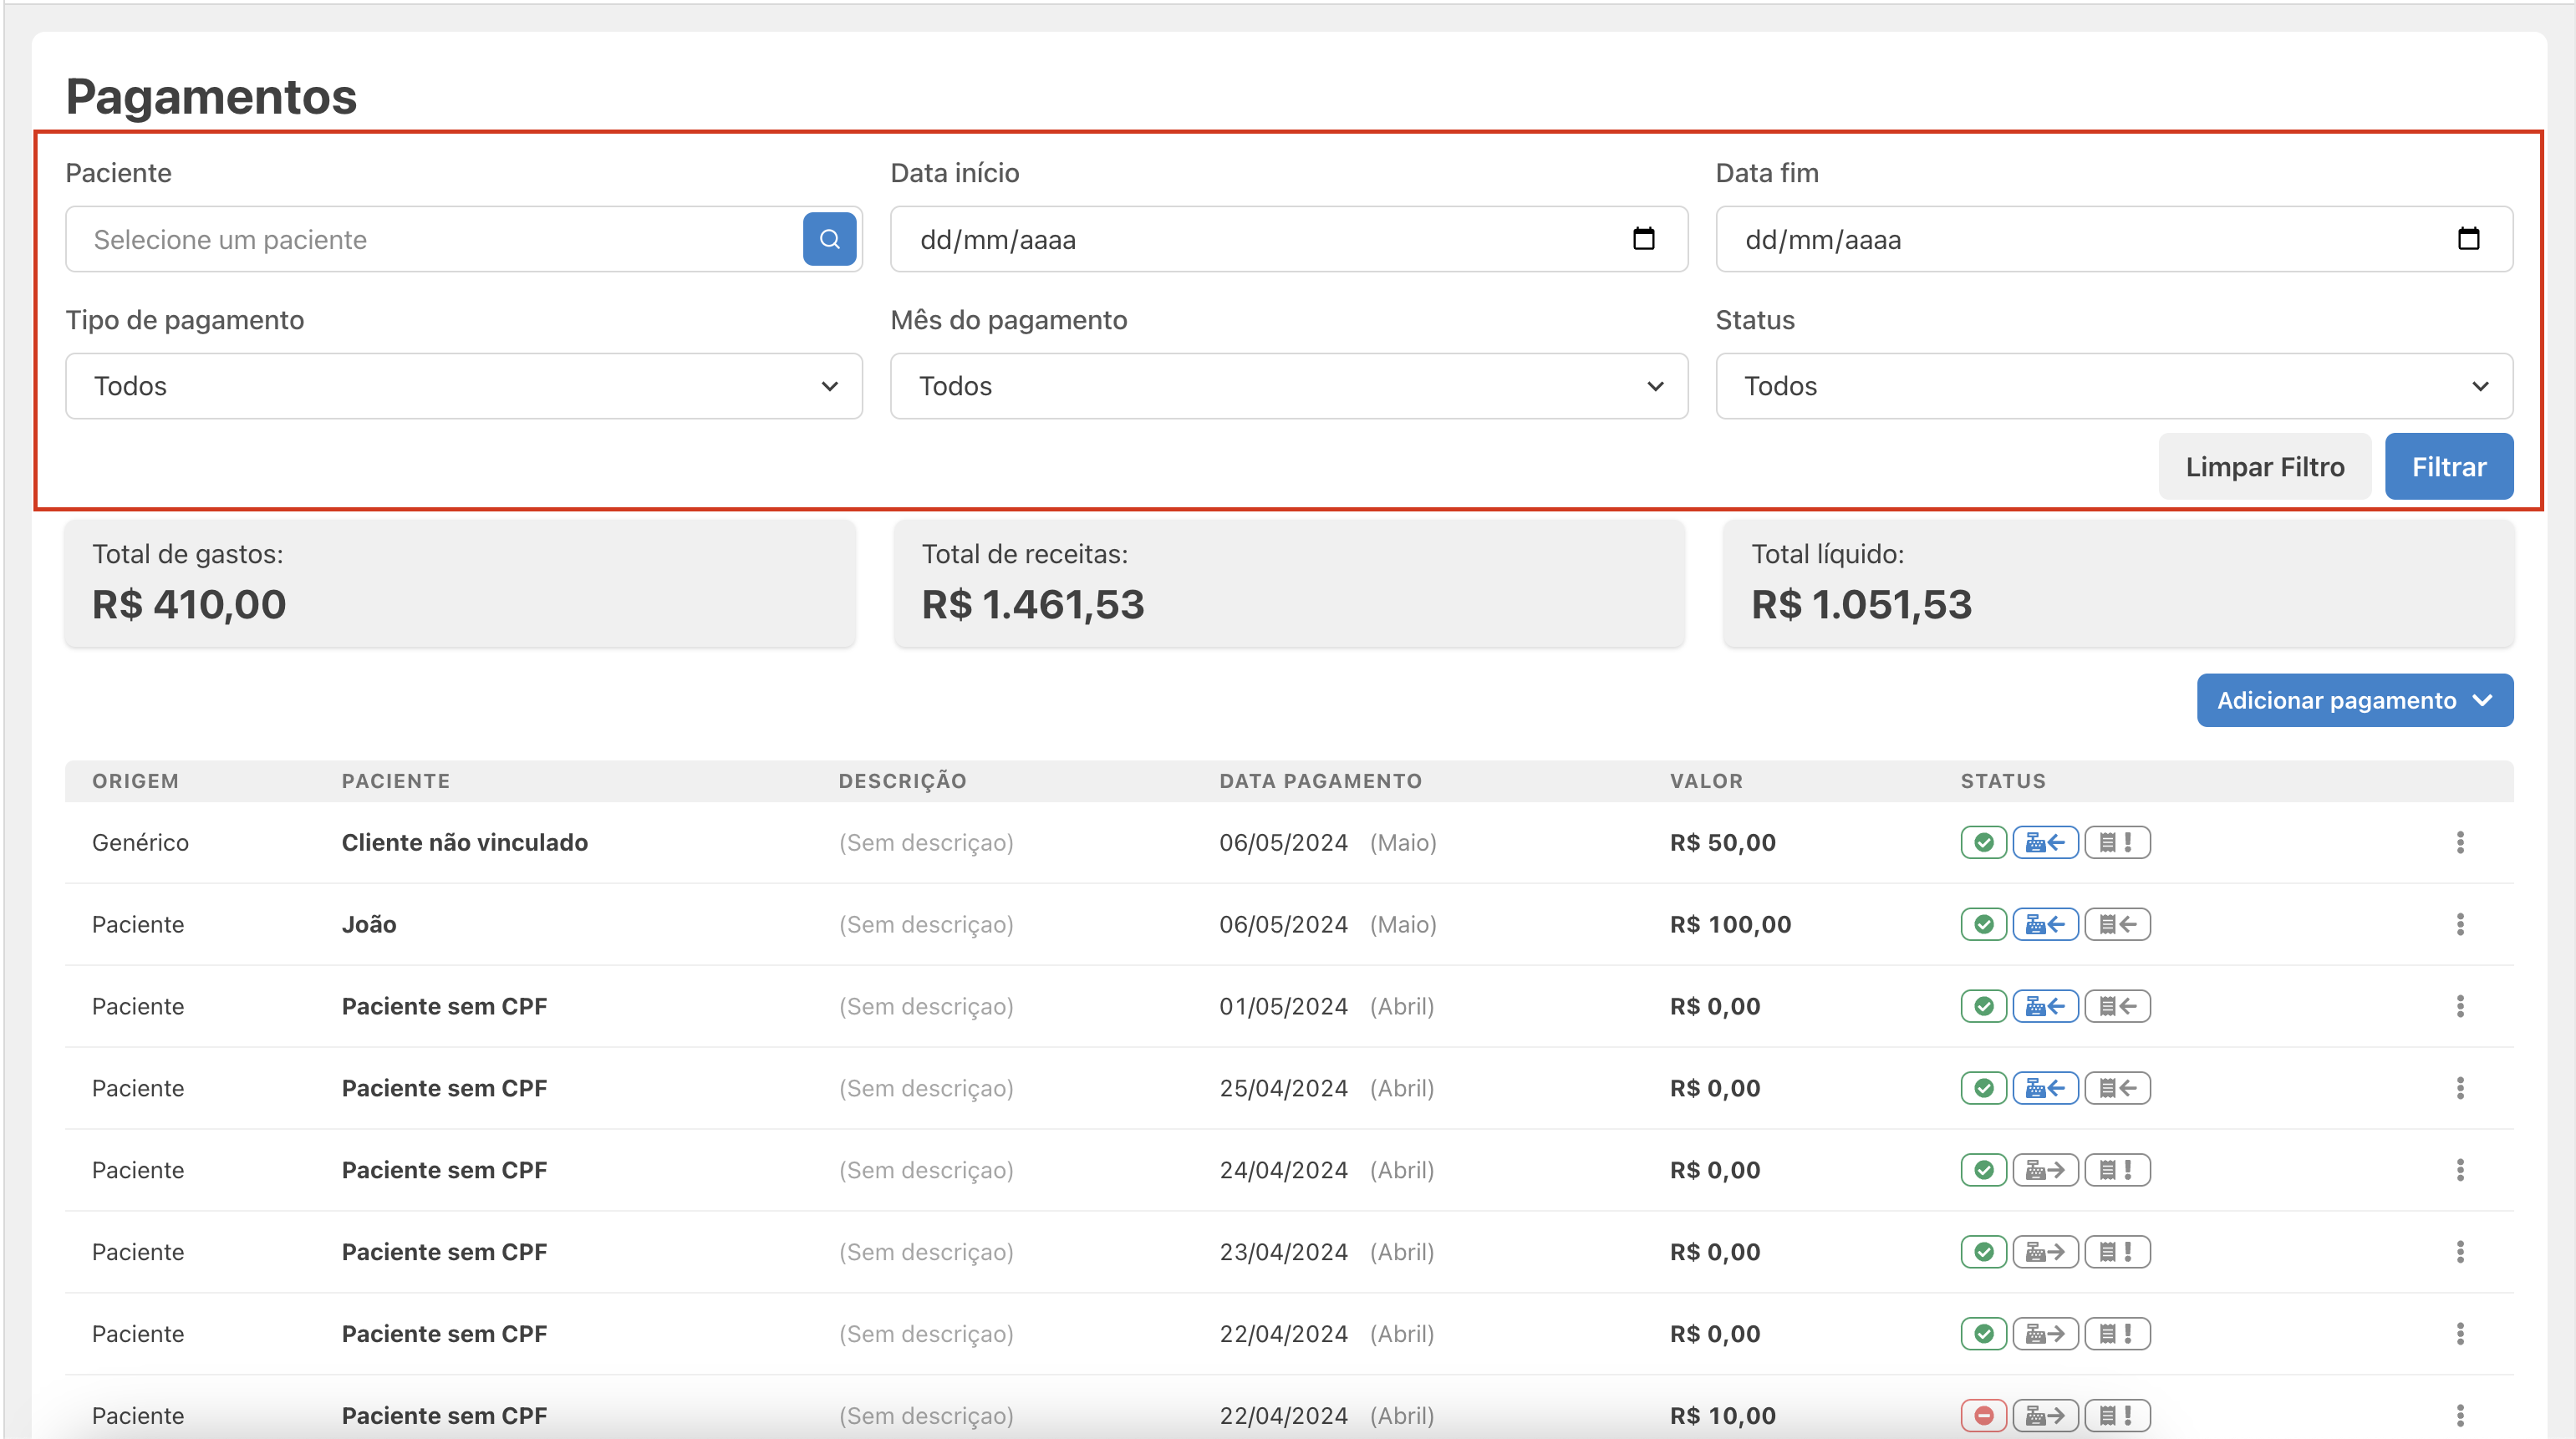Click receipt arrow badge on 01/05/2024 row
Viewport: 2576px width, 1439px height.
[x=2117, y=1007]
